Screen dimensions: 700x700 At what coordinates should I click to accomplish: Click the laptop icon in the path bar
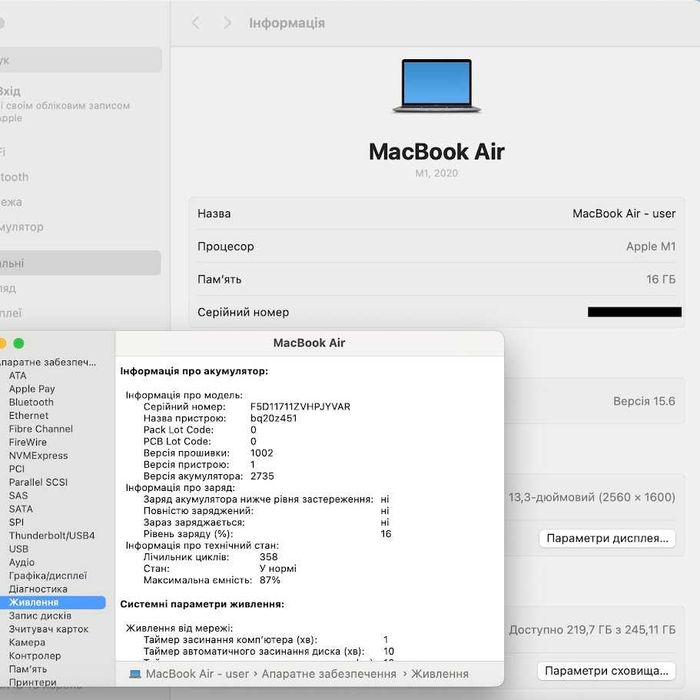[135, 674]
